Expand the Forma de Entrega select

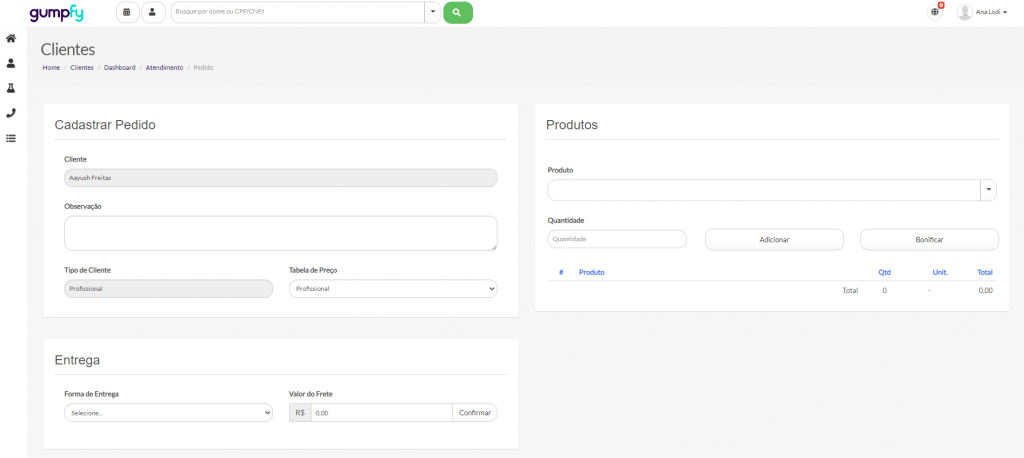[168, 412]
